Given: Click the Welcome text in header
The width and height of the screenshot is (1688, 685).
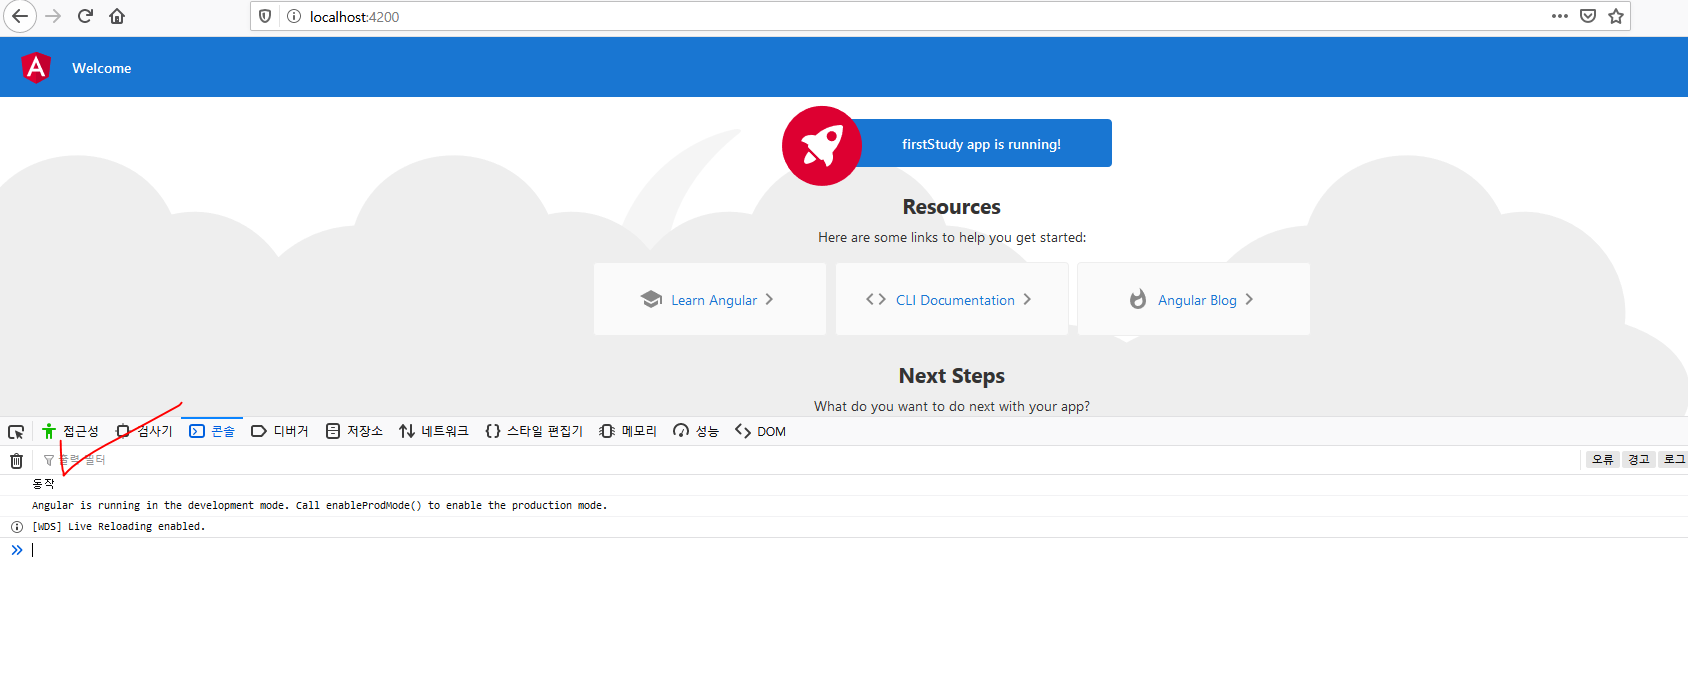Looking at the screenshot, I should 102,68.
